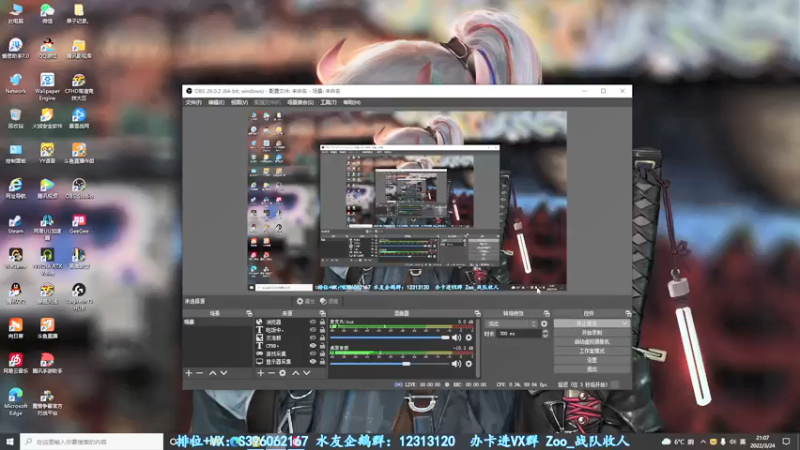Enable 工作室模式 studio mode
The height and width of the screenshot is (450, 800).
(x=591, y=351)
